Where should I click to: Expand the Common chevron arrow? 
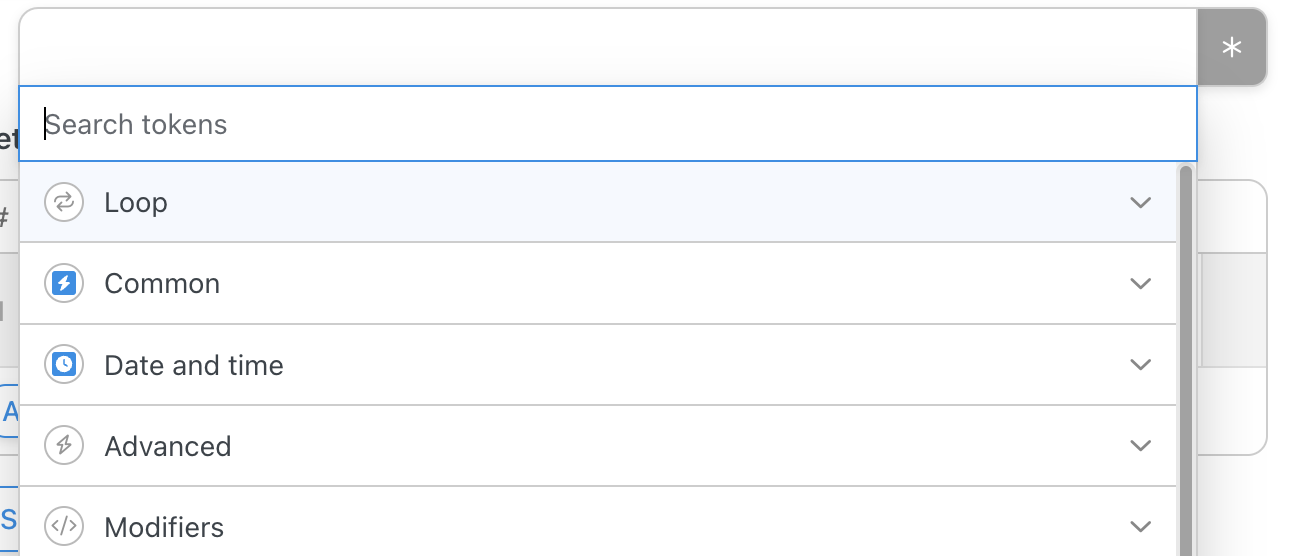point(1140,284)
